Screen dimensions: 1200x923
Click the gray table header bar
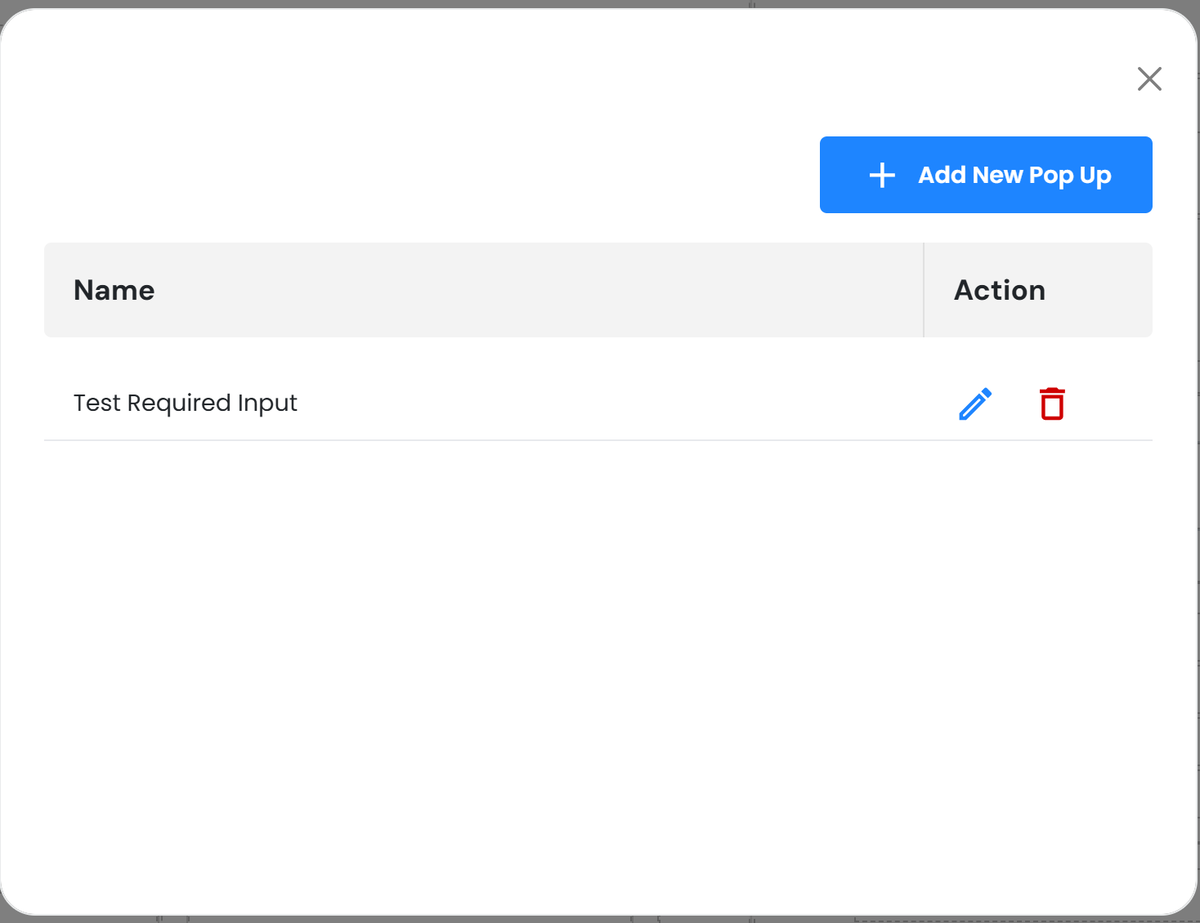(x=500, y=290)
